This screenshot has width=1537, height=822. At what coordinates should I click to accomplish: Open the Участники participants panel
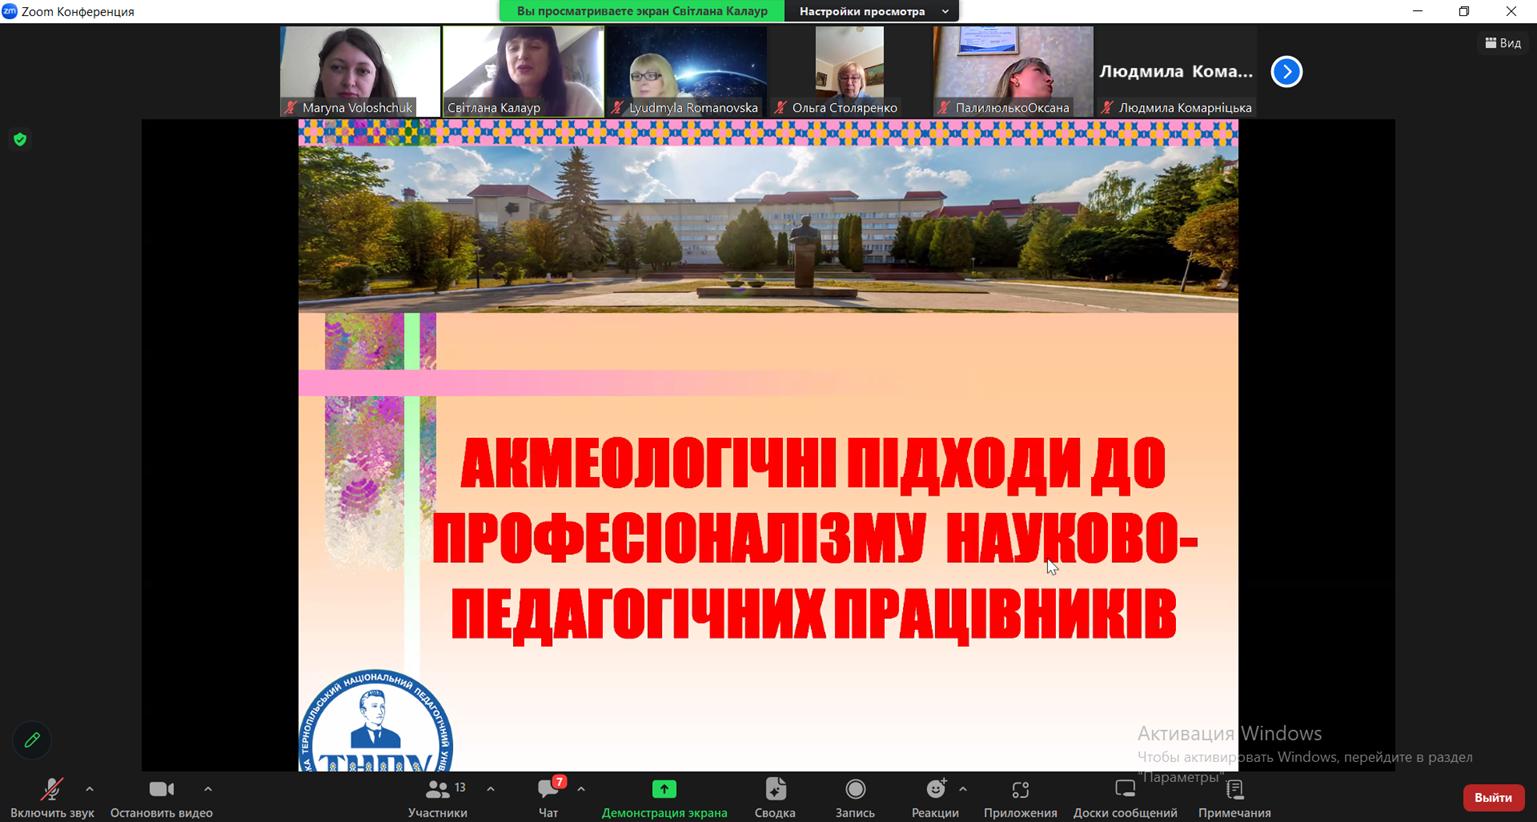(438, 797)
